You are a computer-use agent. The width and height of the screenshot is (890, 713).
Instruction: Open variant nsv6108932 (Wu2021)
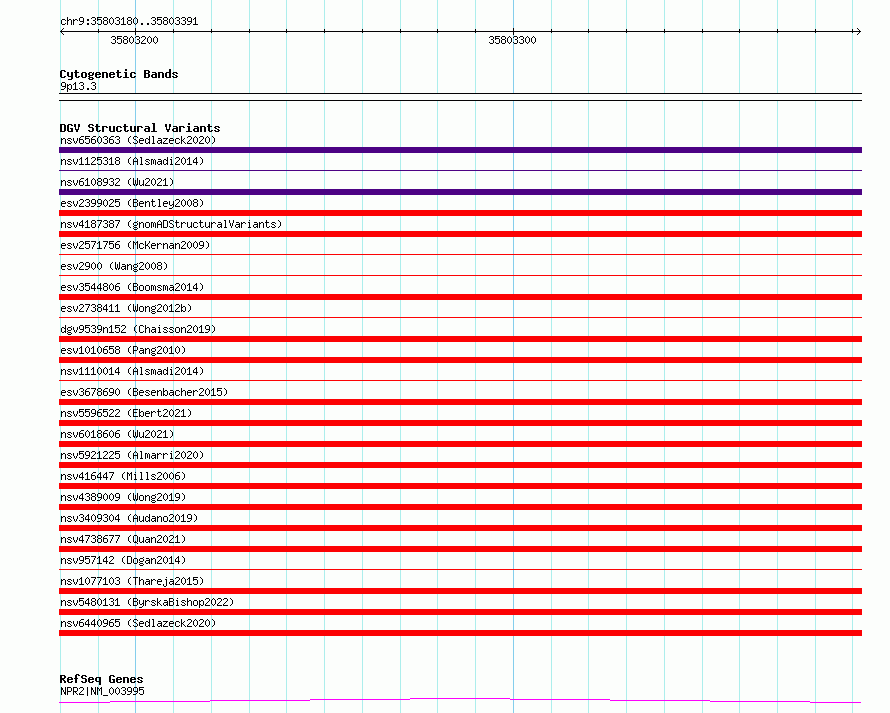coord(117,182)
